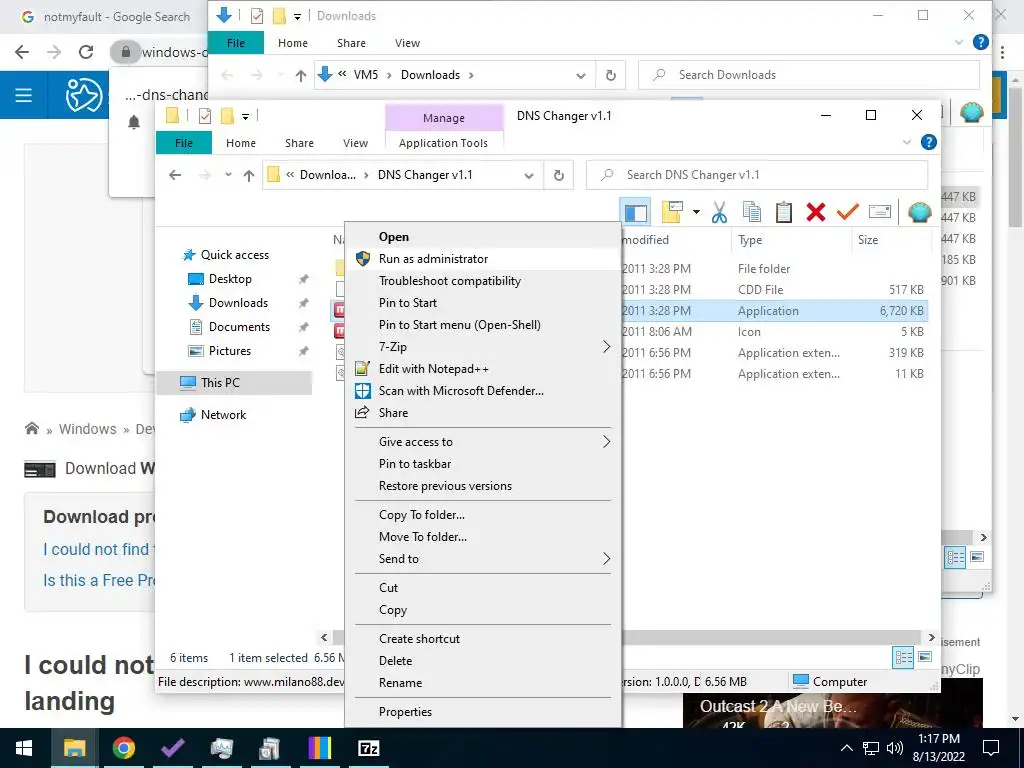
Task: Switch to details view in status bar
Action: click(x=903, y=657)
